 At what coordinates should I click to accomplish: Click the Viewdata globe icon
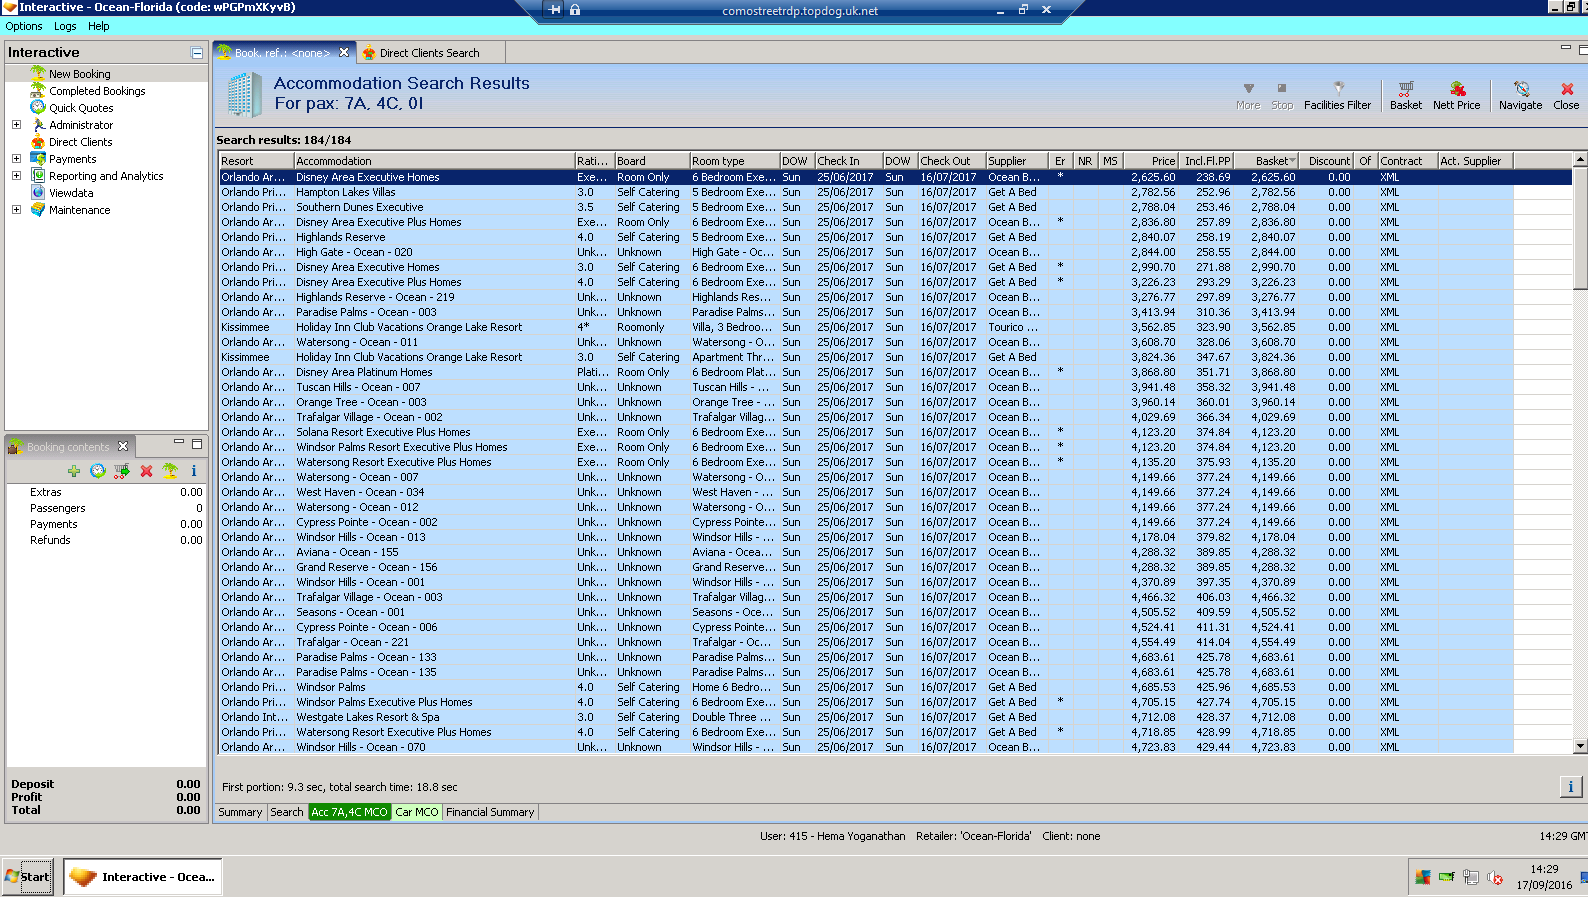38,193
